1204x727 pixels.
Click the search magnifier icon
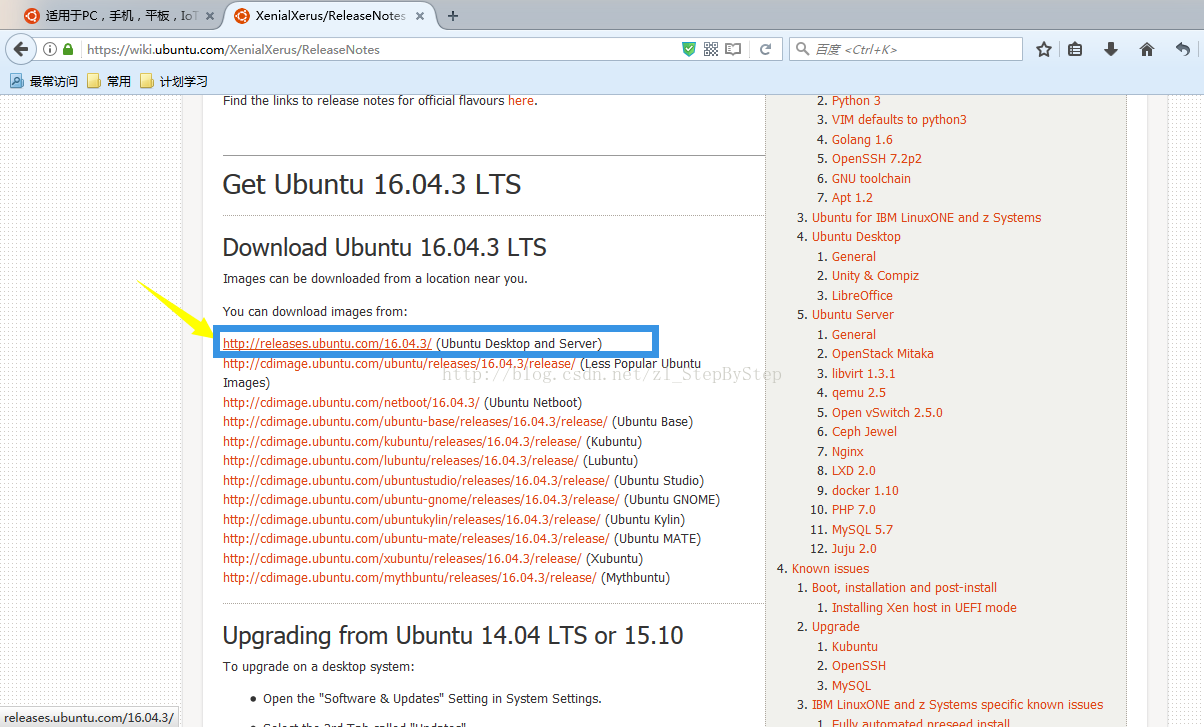[802, 49]
